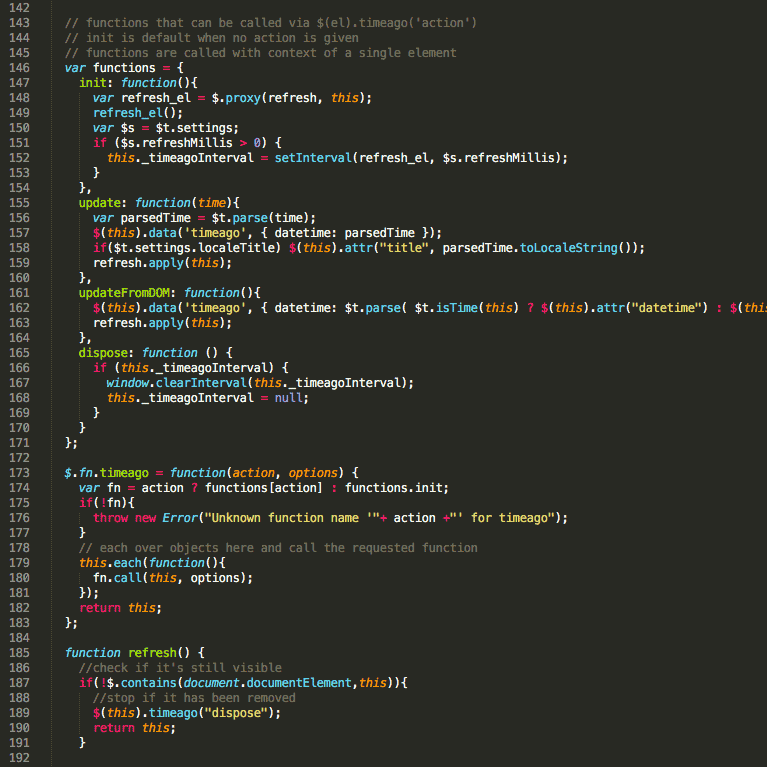The width and height of the screenshot is (767, 767).
Task: Click the 'refresh_el();' call on line 149
Action: click(x=138, y=113)
